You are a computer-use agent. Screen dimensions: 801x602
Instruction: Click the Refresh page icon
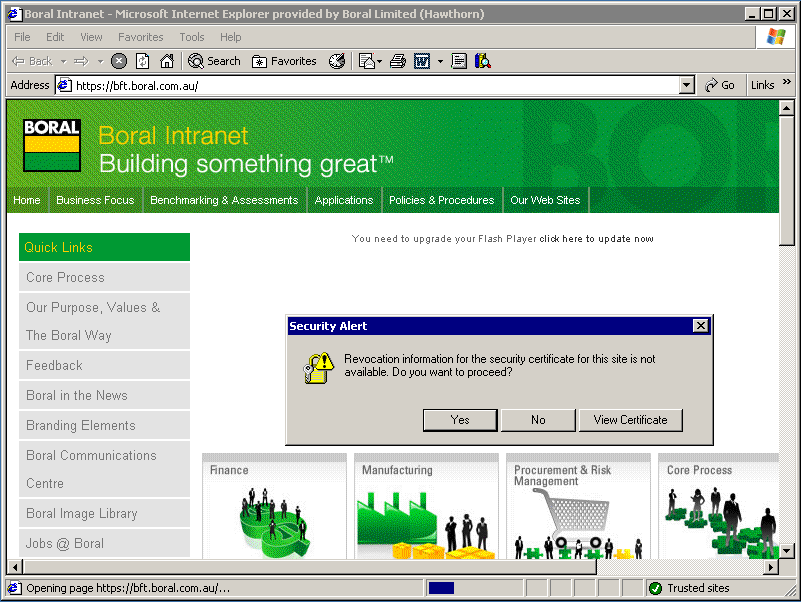click(143, 61)
